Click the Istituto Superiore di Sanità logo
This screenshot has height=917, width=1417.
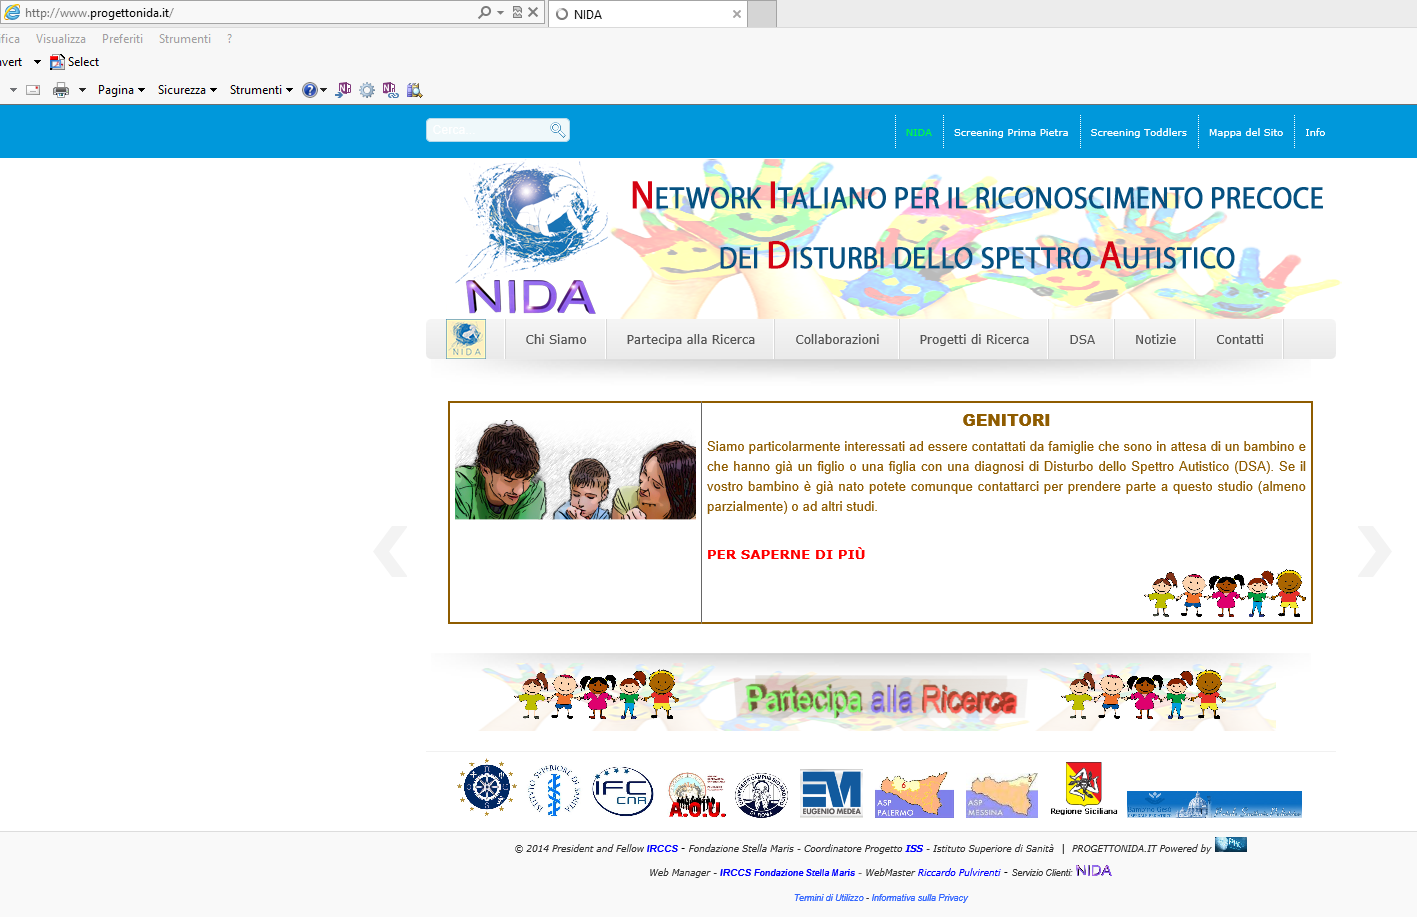point(554,790)
